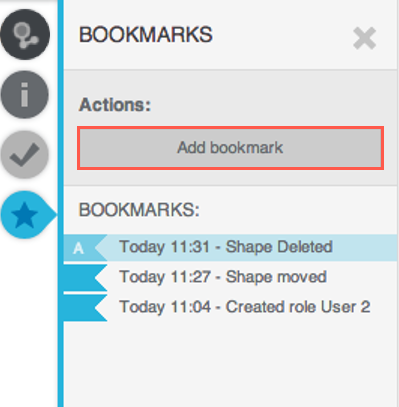This screenshot has height=407, width=399.
Task: Select the Shape moved bookmark entry
Action: coord(230,277)
